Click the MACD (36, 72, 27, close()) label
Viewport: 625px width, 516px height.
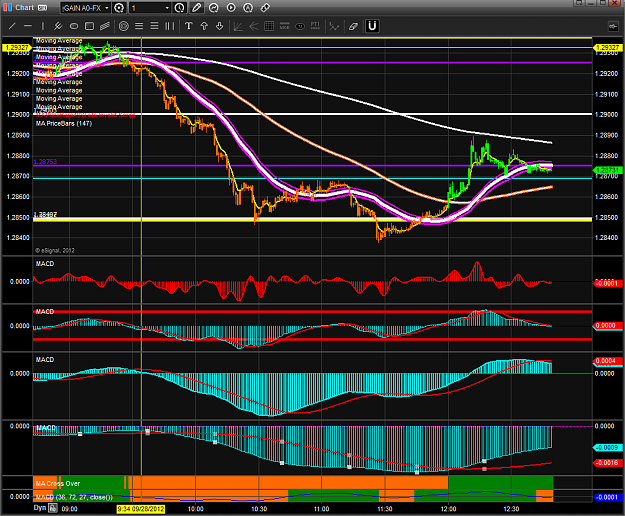[74, 497]
